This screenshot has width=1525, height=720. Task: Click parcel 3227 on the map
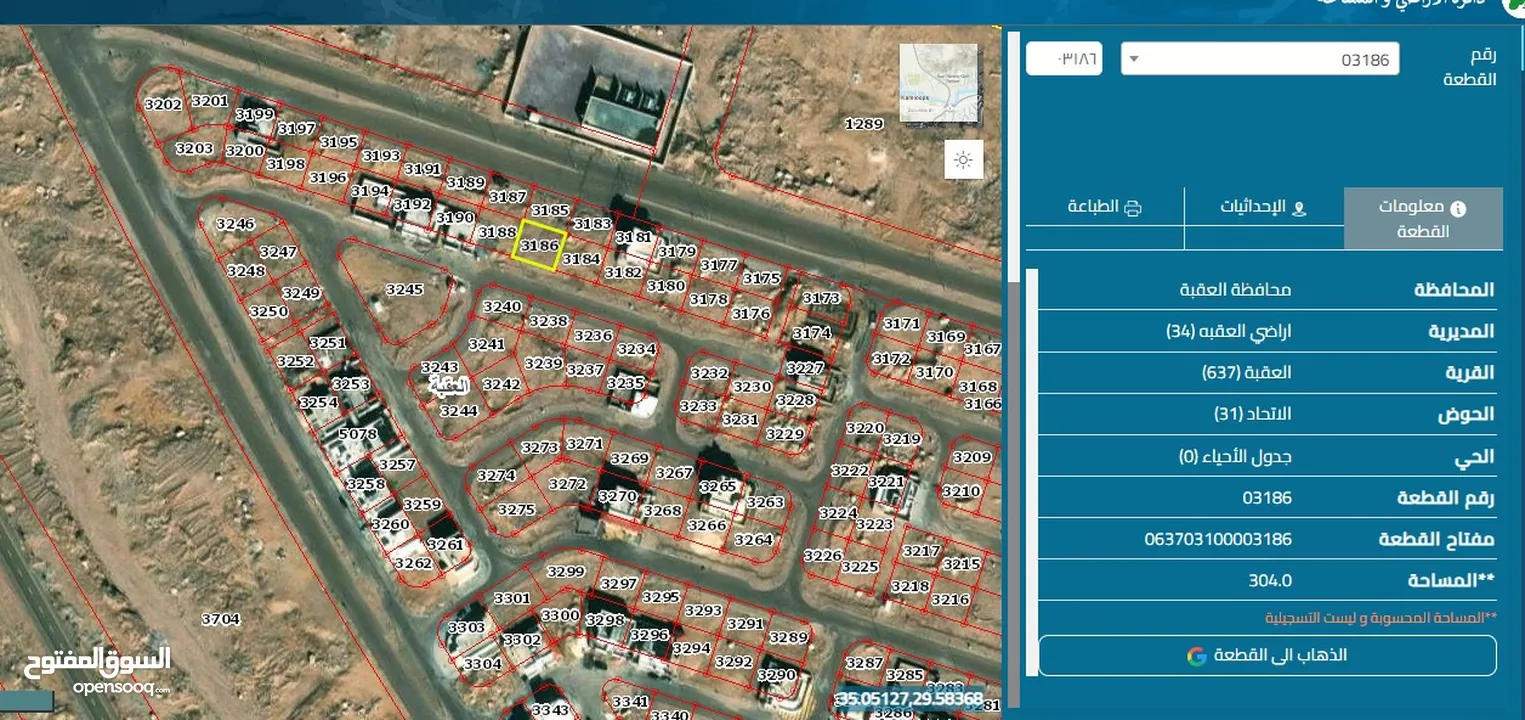click(805, 368)
